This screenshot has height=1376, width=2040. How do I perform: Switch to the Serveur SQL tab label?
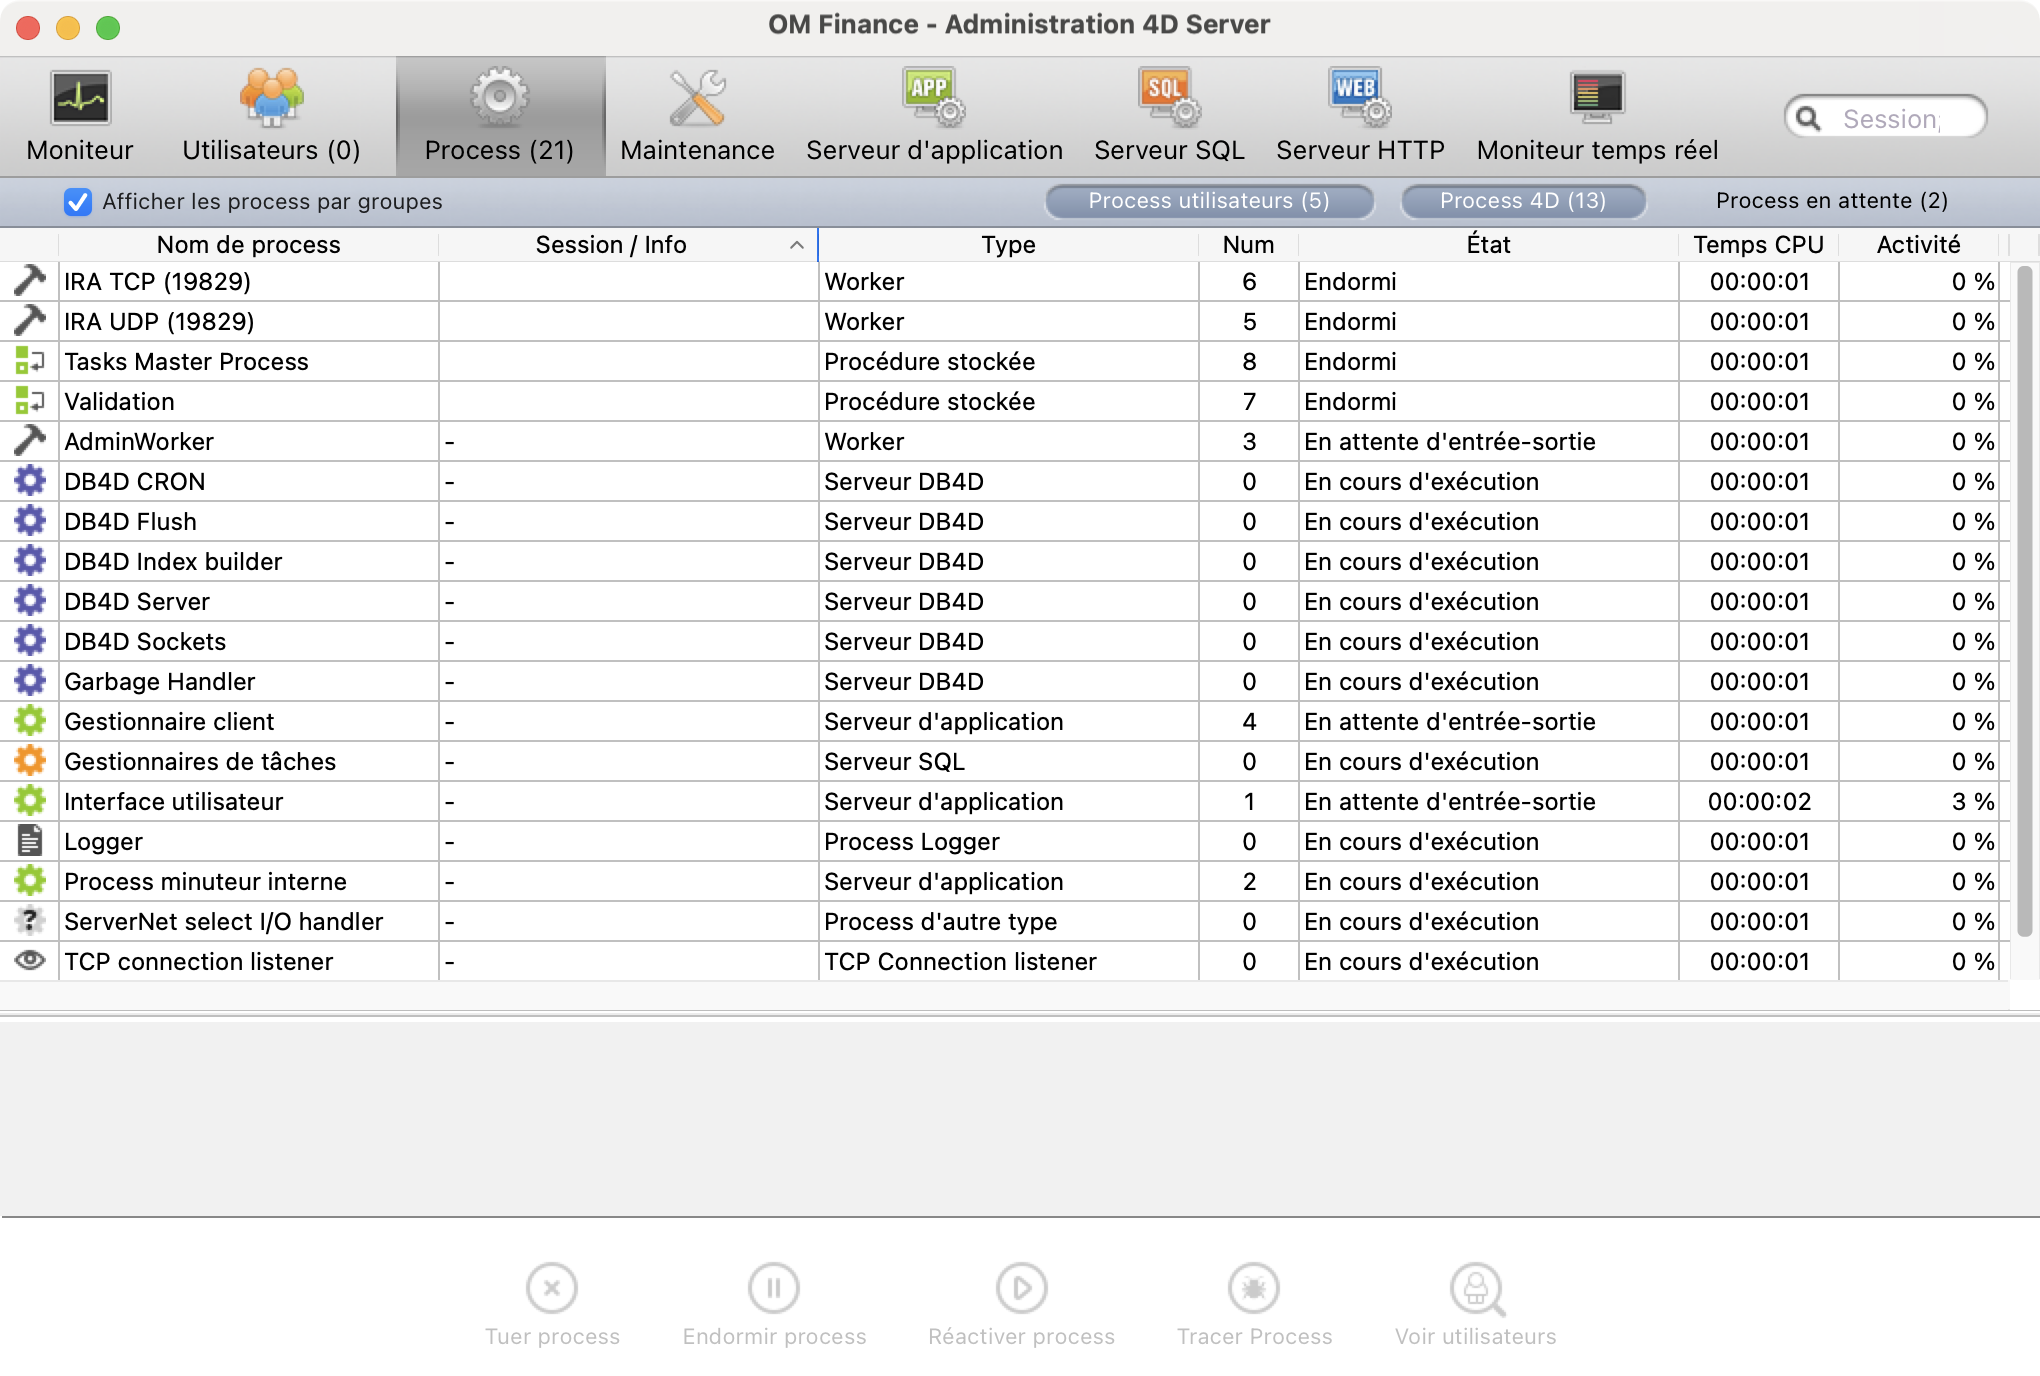point(1169,150)
